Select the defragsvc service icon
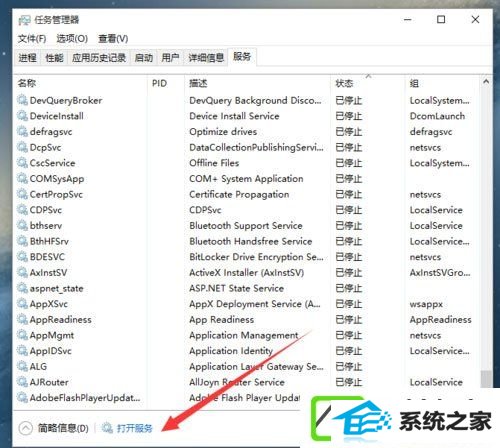500x448 pixels. tap(22, 131)
